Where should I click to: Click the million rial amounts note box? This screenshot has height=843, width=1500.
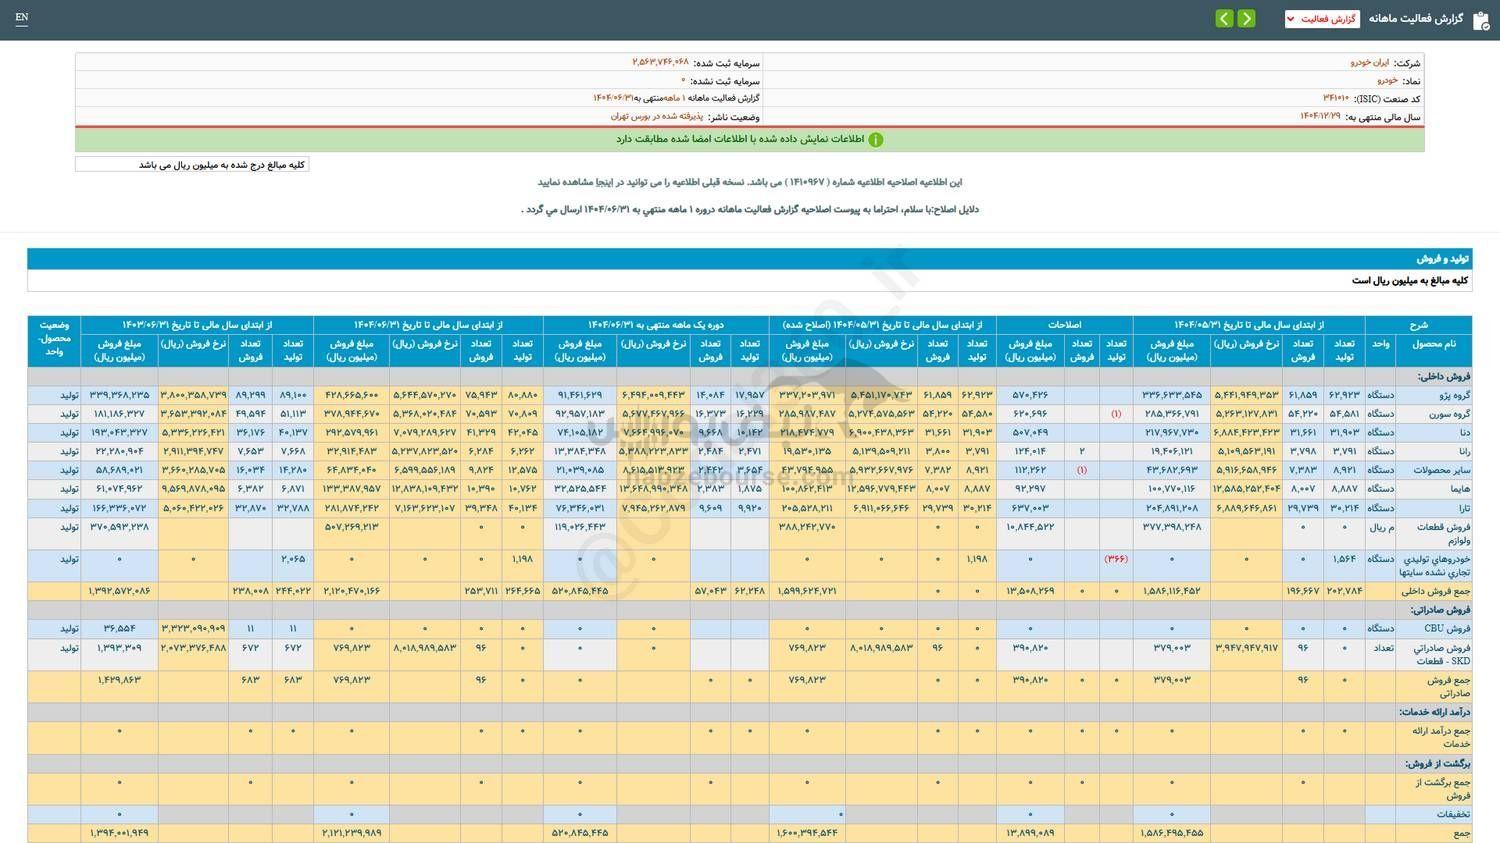[193, 163]
